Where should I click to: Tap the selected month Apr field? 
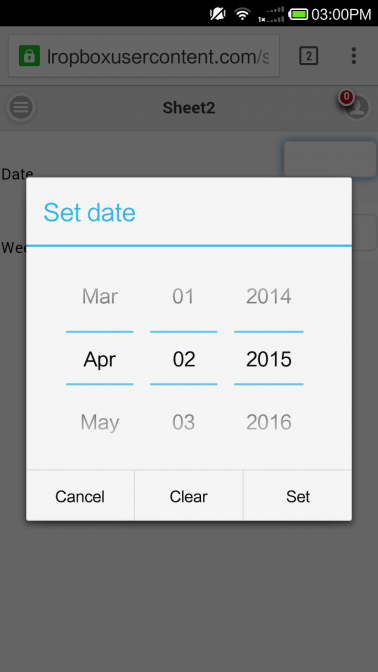(x=99, y=359)
